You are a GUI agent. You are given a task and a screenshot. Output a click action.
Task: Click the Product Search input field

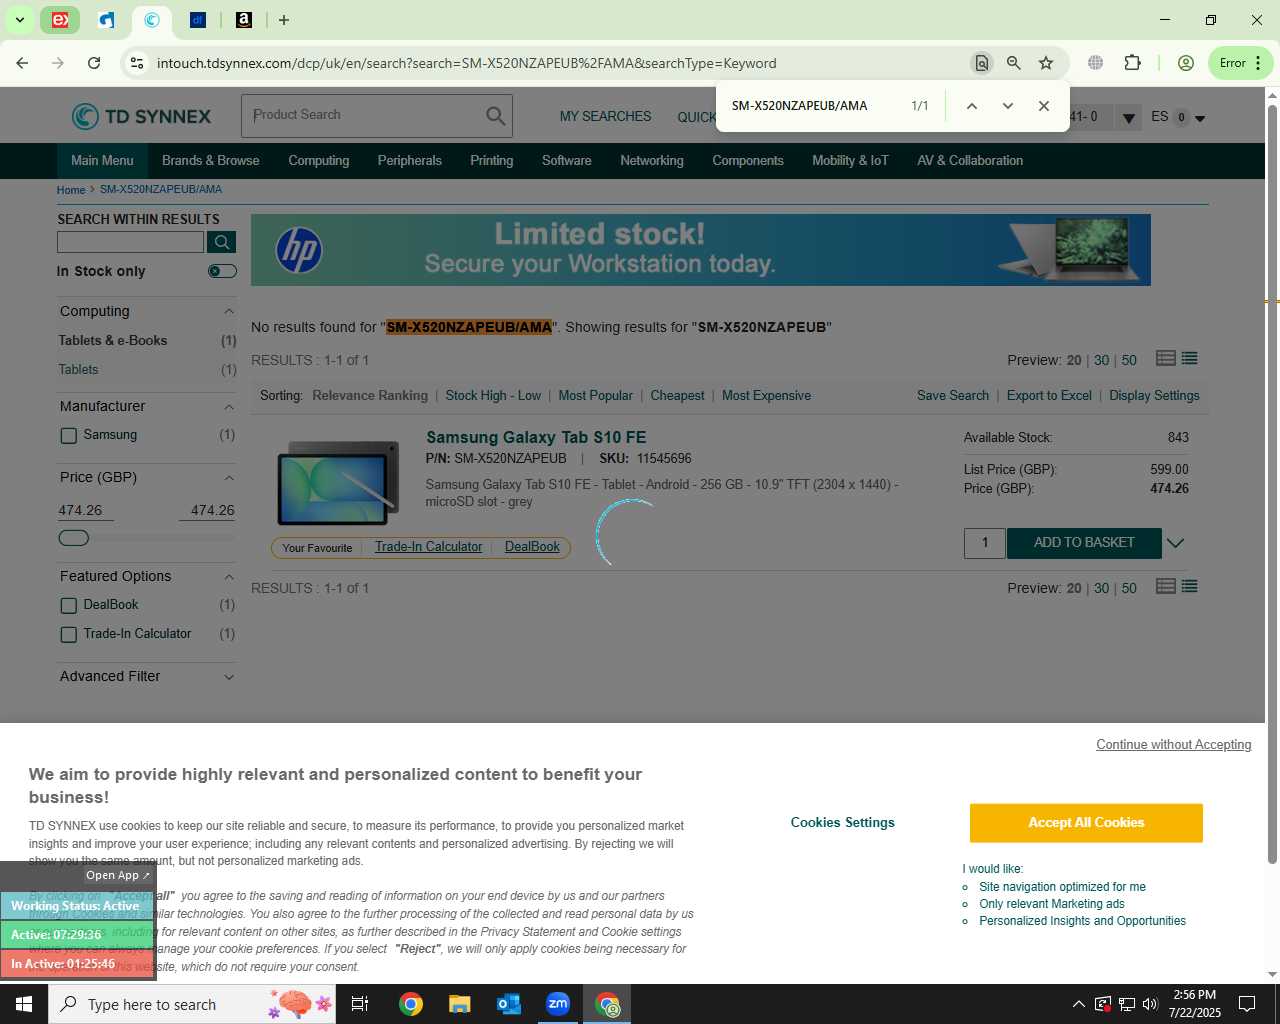tap(364, 116)
